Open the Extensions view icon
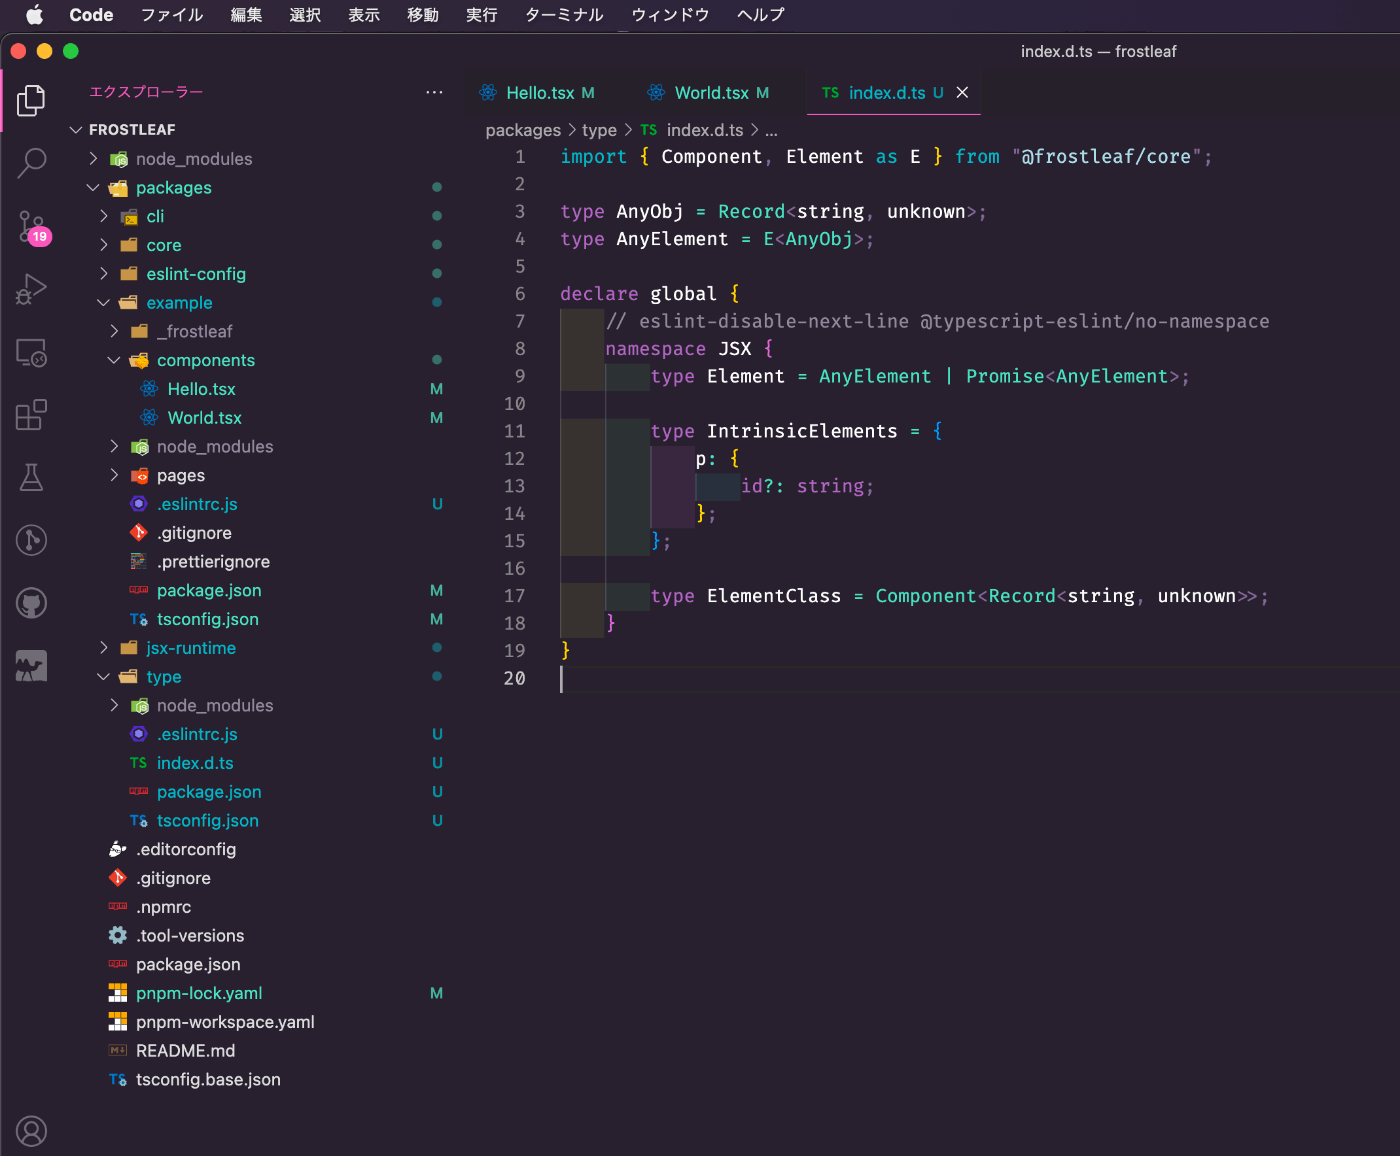Viewport: 1400px width, 1156px height. (x=31, y=415)
